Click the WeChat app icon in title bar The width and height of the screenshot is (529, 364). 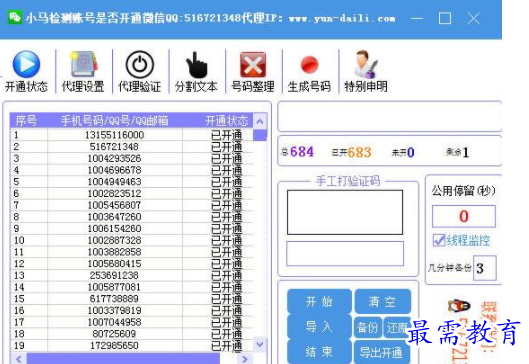point(15,17)
